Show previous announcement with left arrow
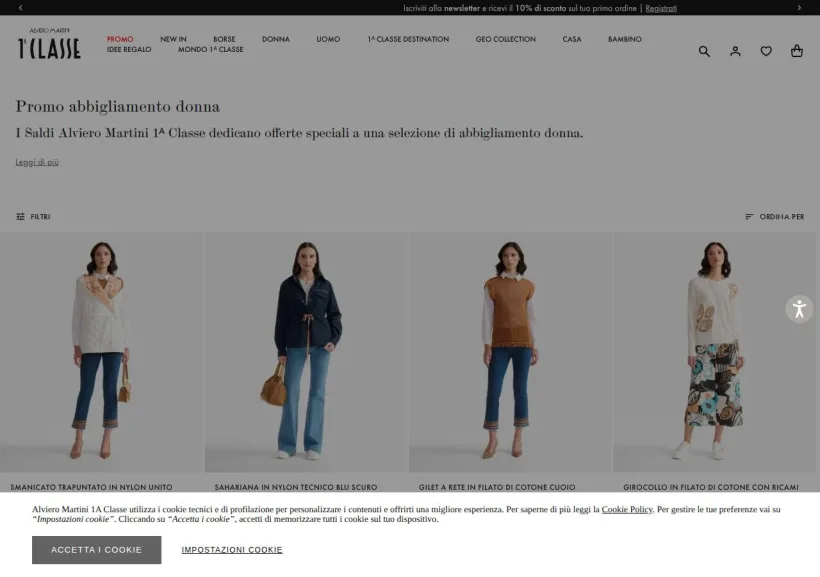Viewport: 820px width, 577px height. [20, 8]
